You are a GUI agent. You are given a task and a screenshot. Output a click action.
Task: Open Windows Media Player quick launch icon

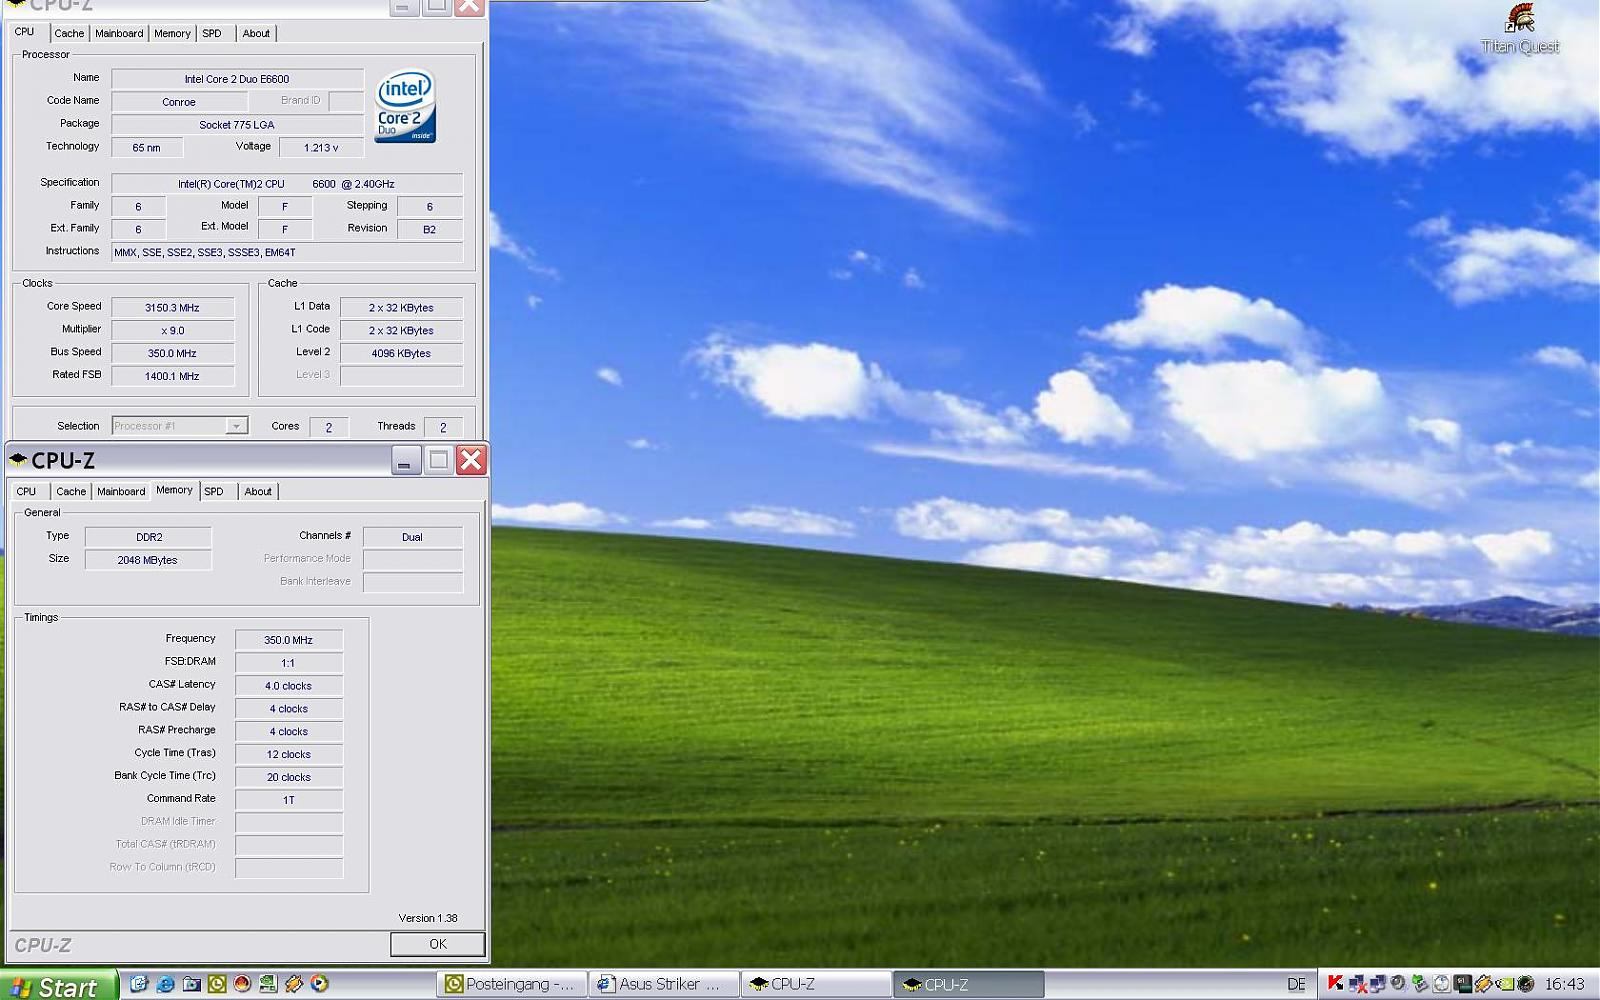point(319,983)
